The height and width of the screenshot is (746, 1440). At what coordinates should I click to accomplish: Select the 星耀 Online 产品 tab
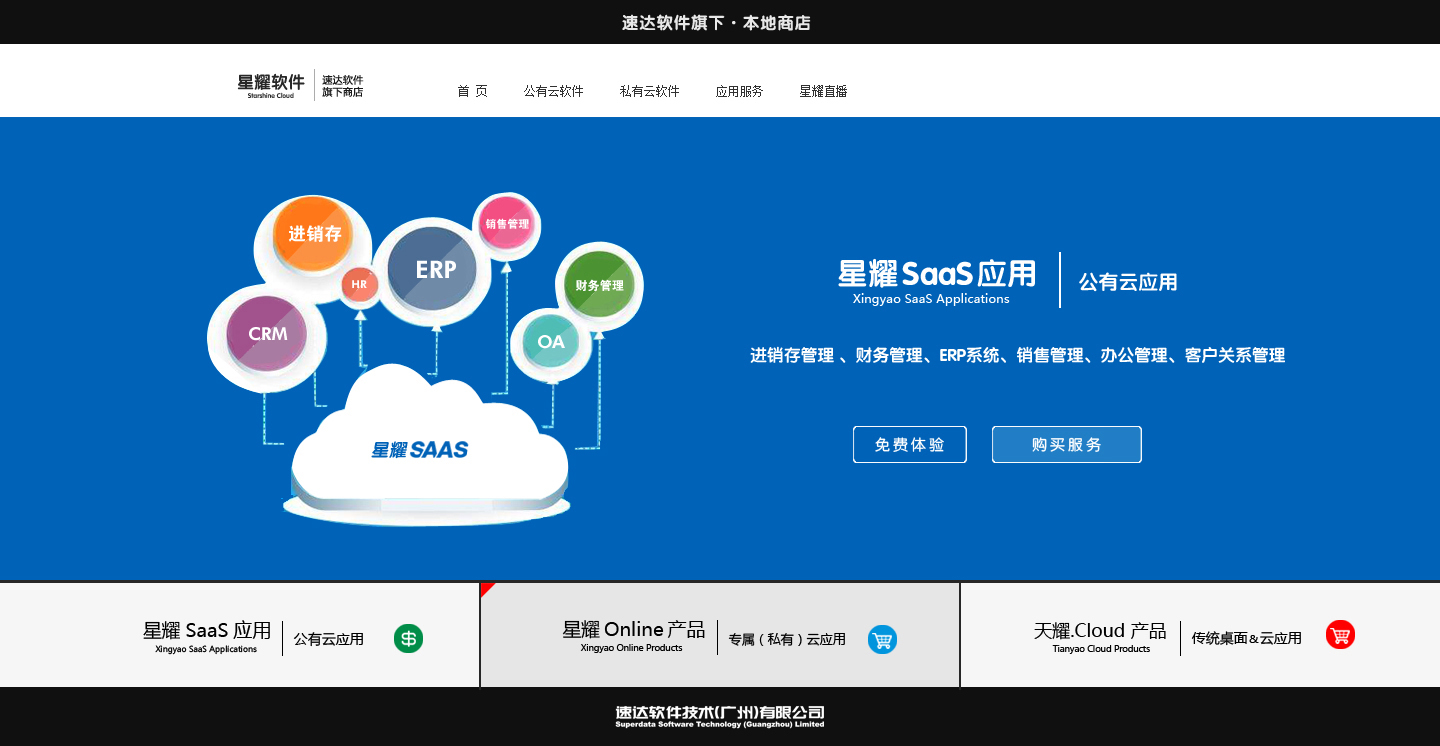pos(720,635)
